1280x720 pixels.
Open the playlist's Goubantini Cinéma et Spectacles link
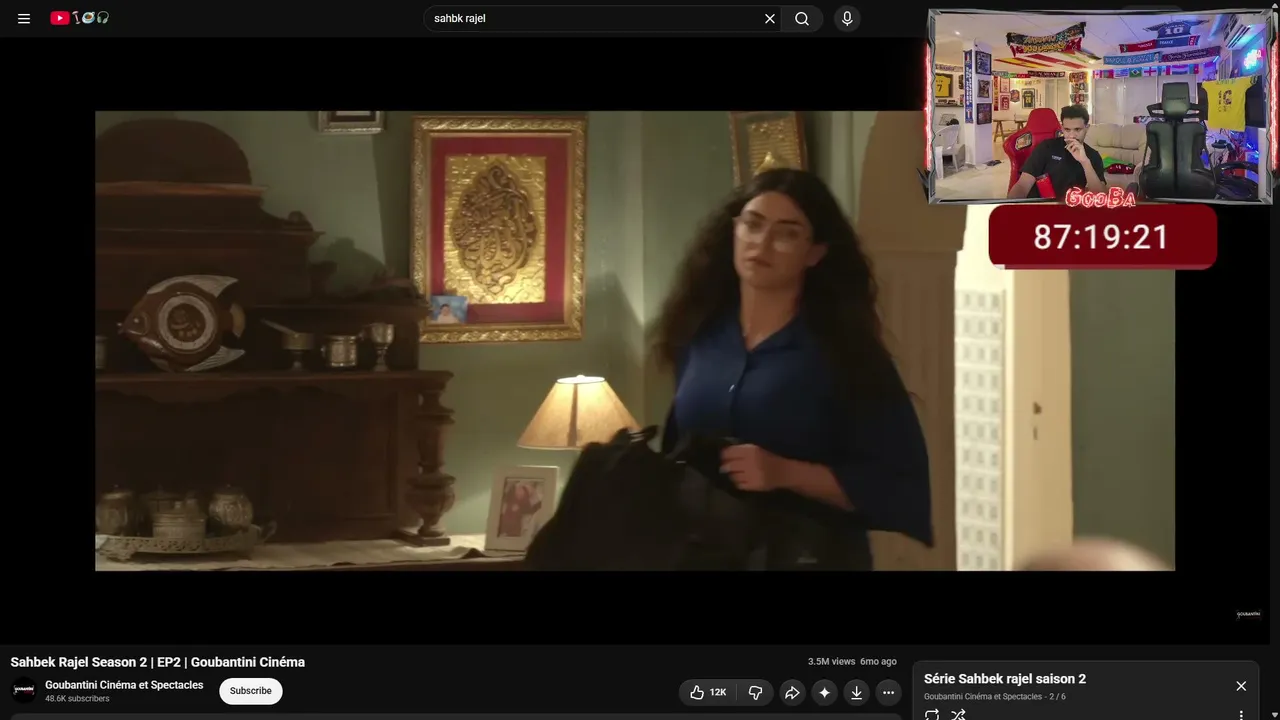[983, 696]
